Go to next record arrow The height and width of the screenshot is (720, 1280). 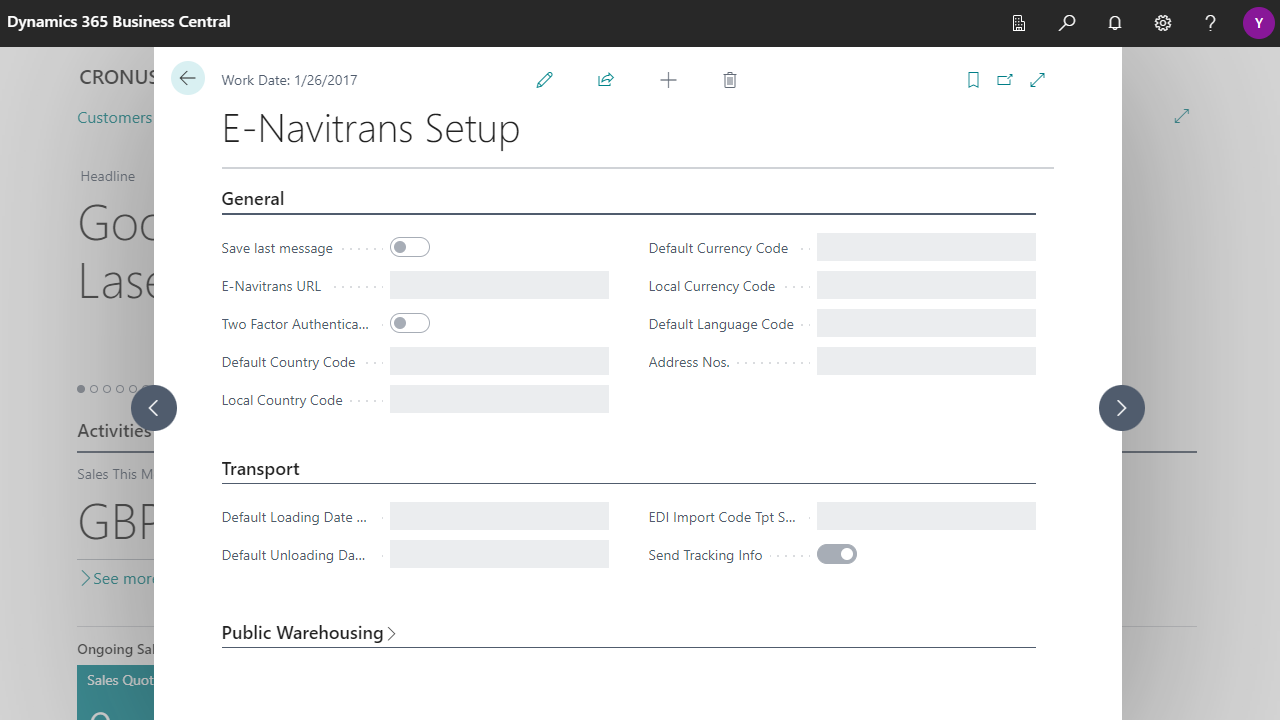click(1122, 408)
